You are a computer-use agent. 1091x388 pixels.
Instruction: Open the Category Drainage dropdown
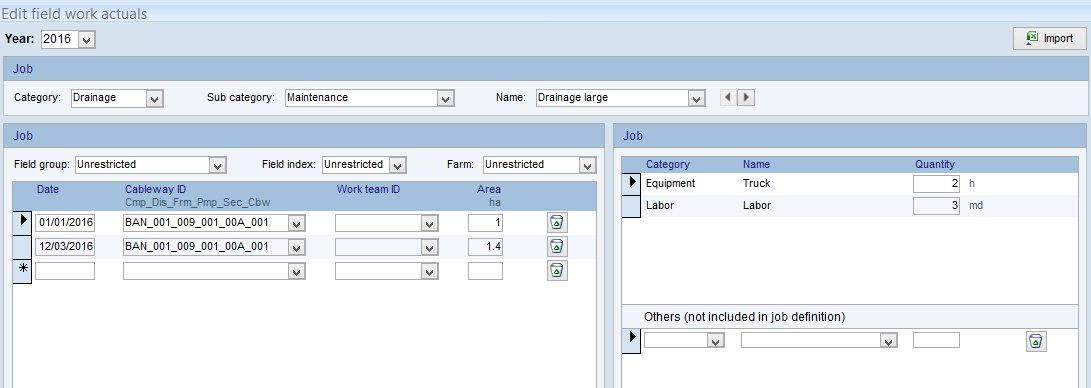click(155, 98)
